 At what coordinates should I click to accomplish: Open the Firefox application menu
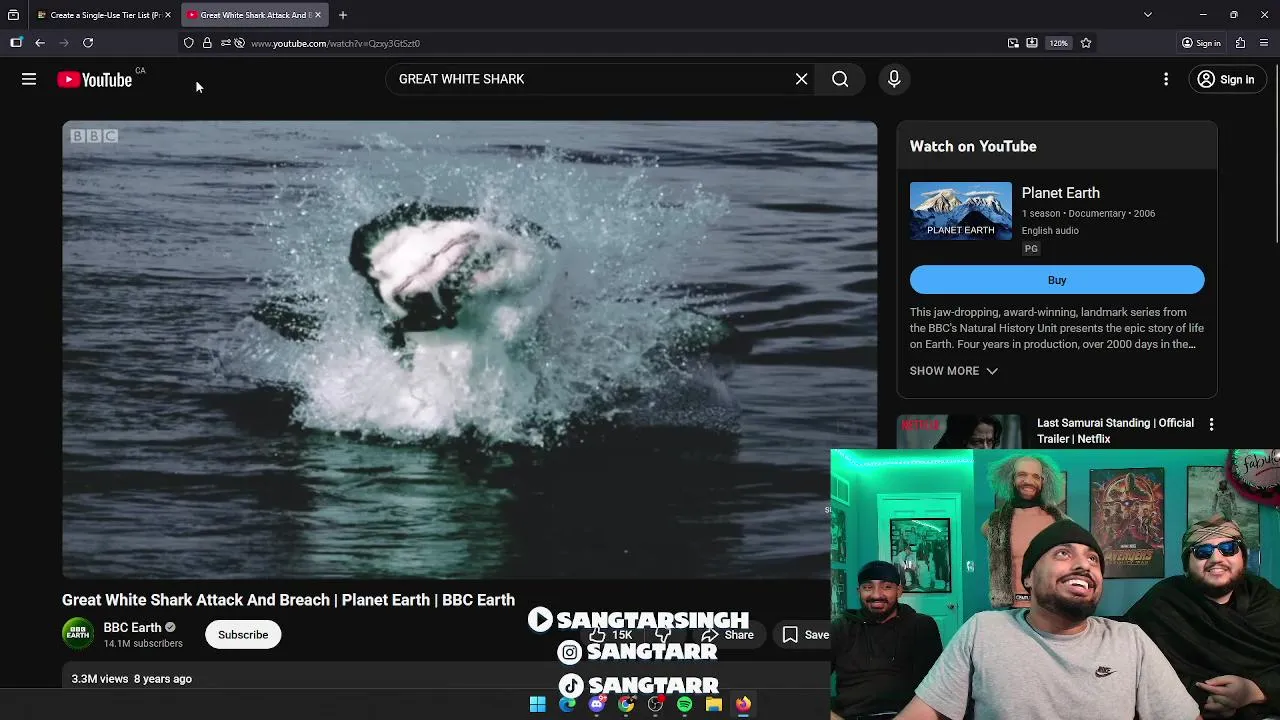click(1264, 43)
